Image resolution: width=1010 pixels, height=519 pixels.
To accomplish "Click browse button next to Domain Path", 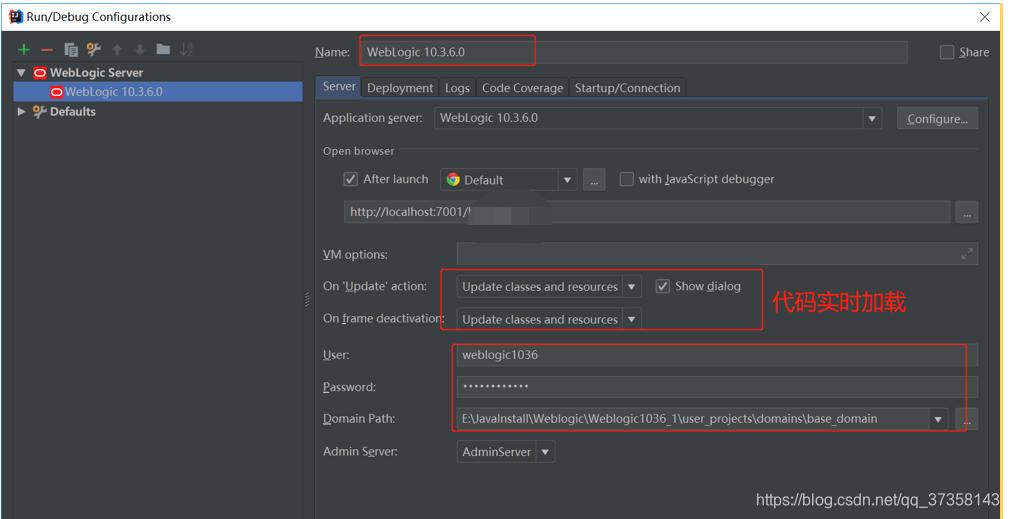I will pos(967,419).
